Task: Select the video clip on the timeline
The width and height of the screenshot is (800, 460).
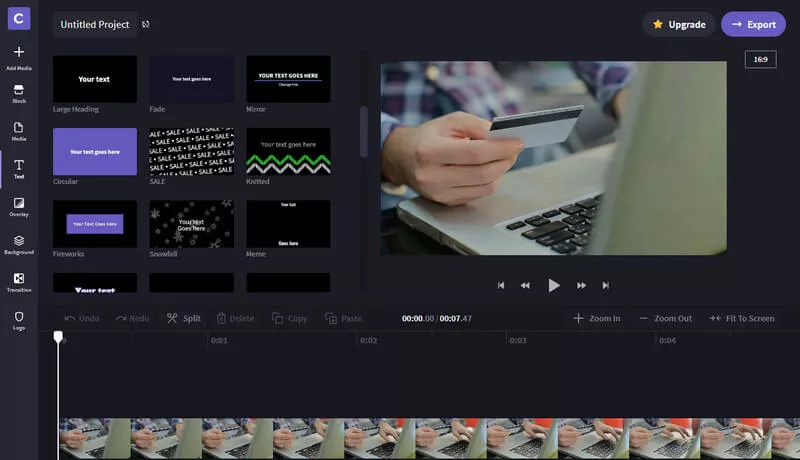Action: [429, 439]
